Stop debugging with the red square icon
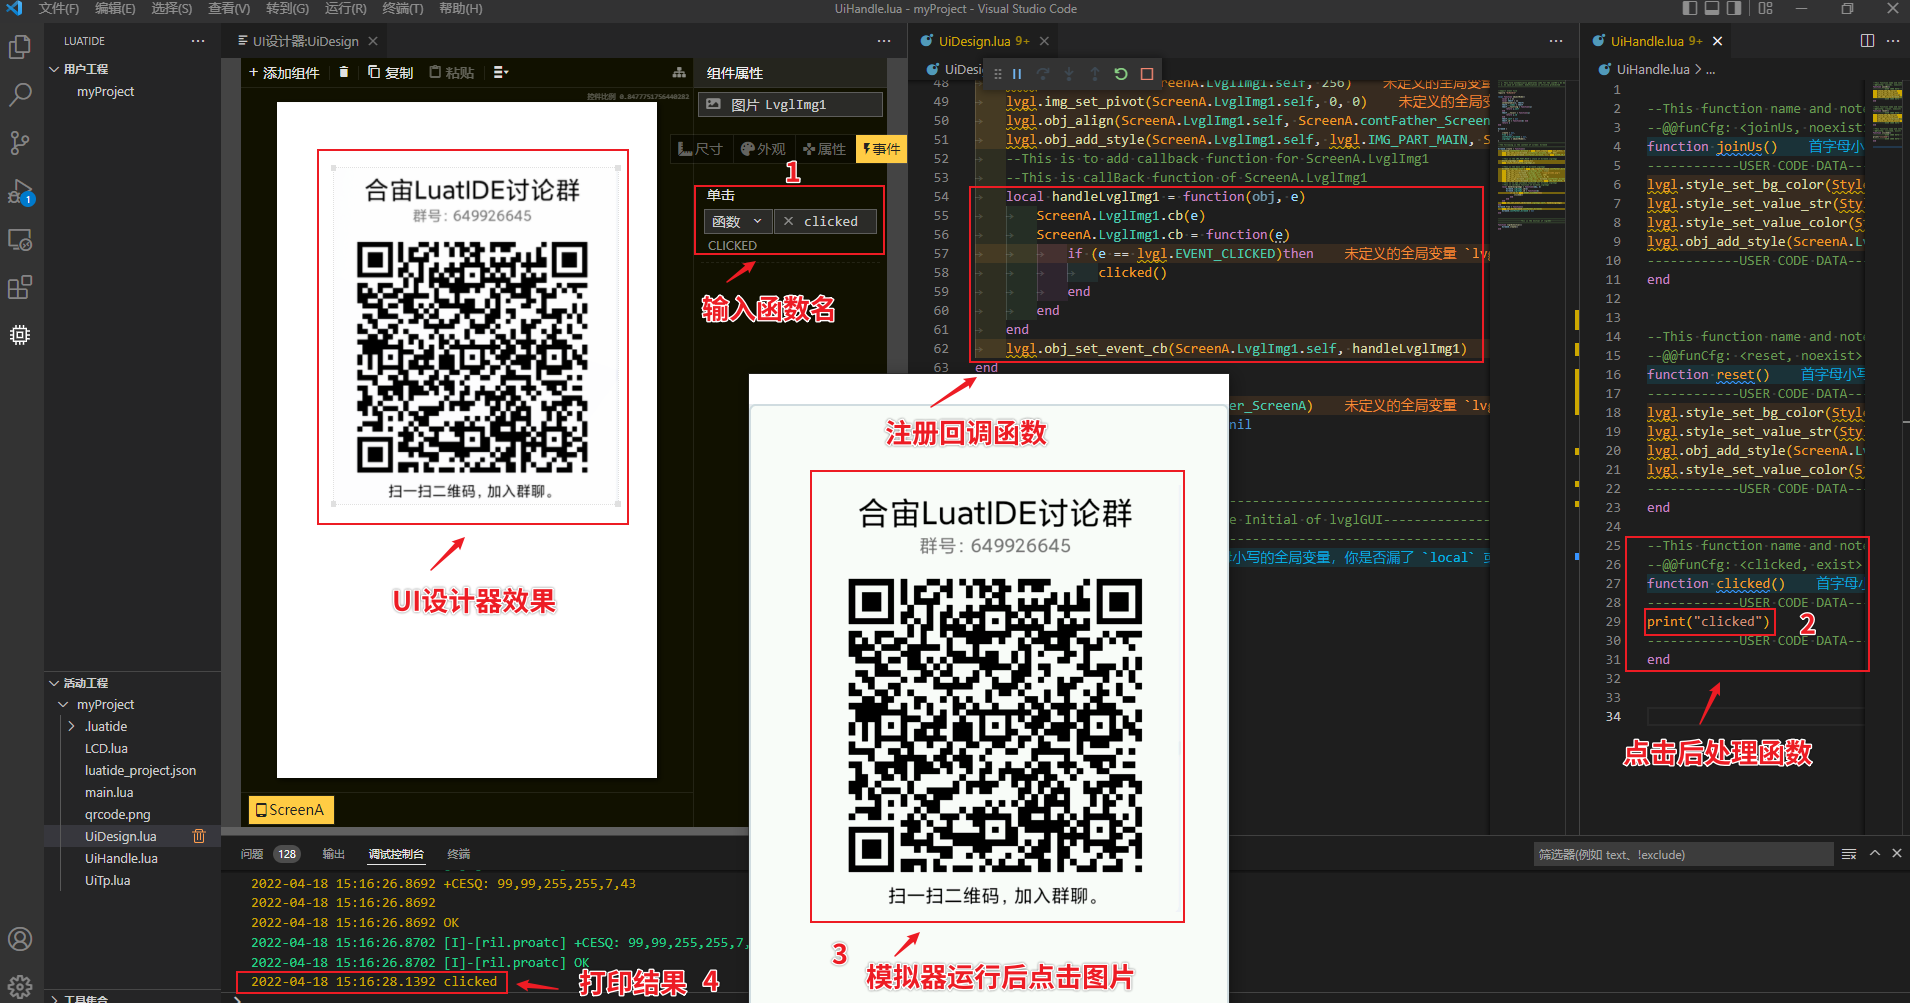 click(1147, 74)
